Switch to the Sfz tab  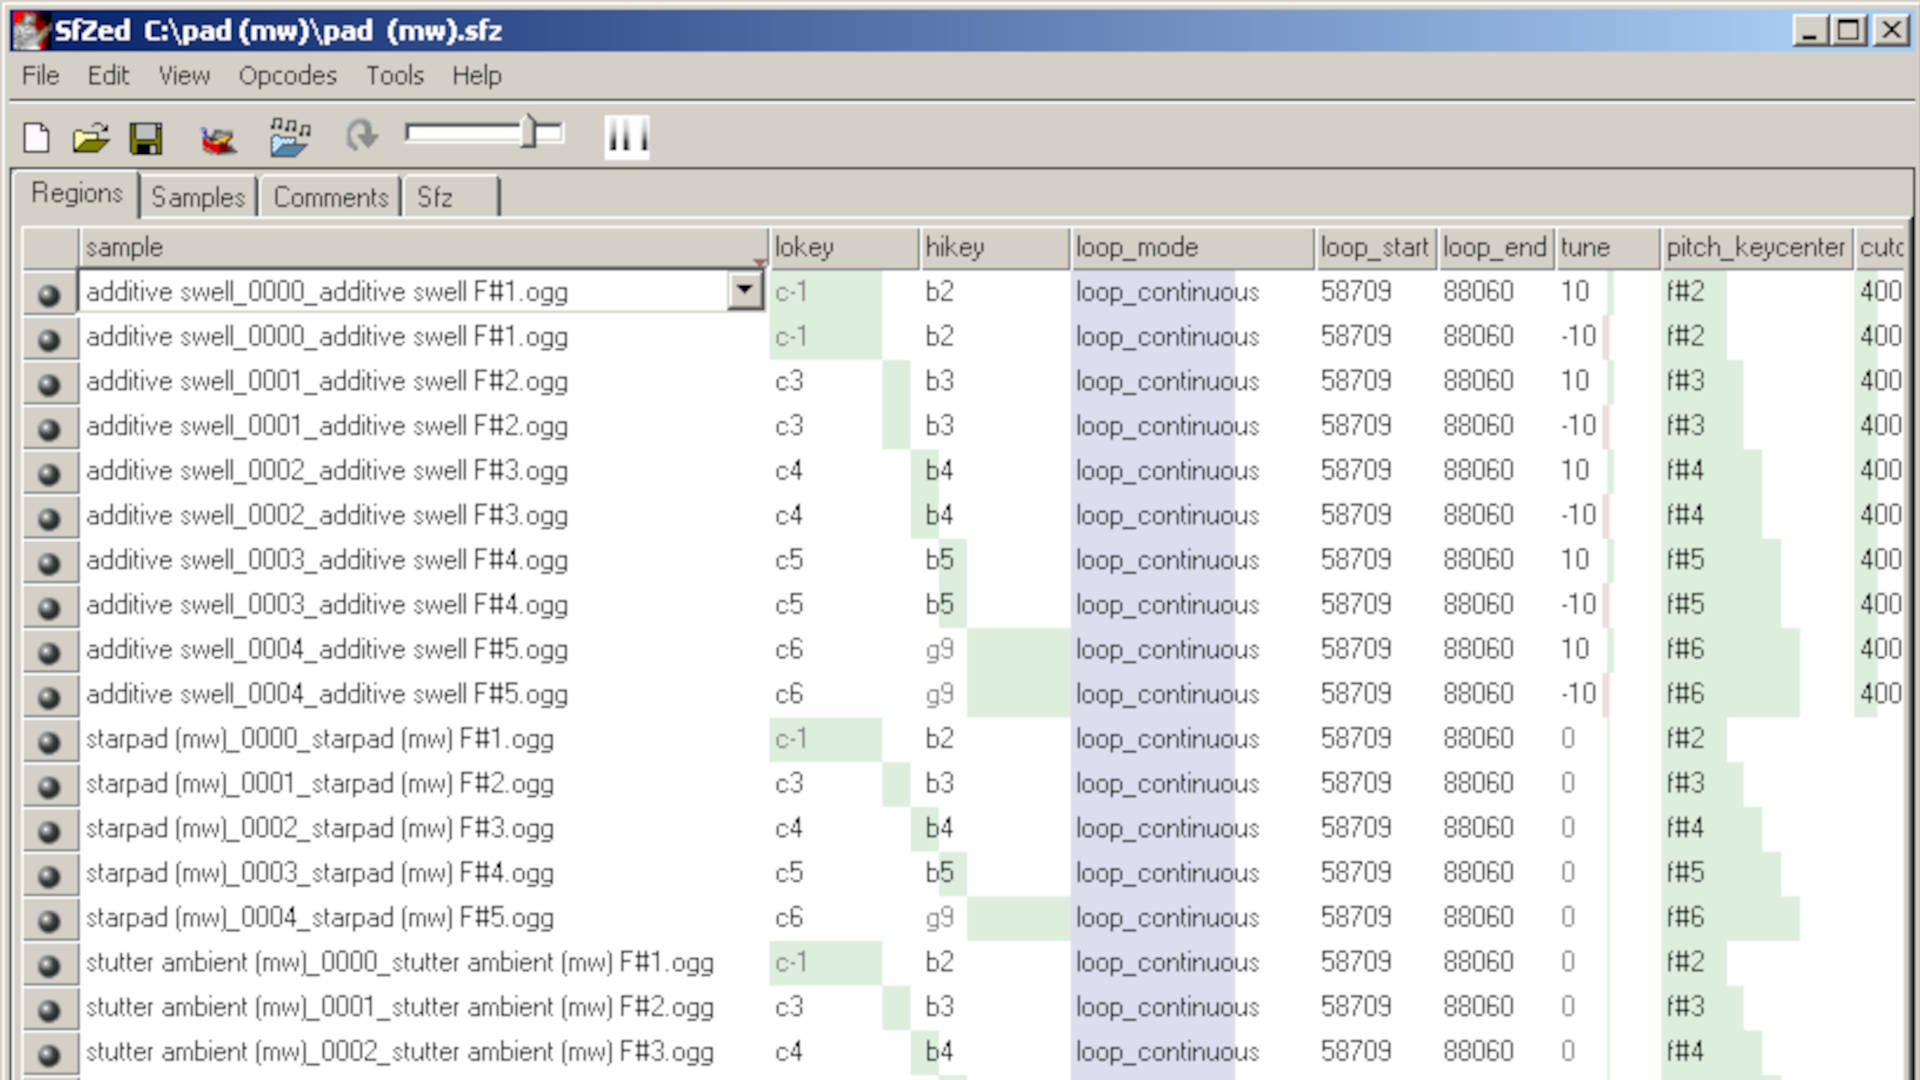[435, 197]
